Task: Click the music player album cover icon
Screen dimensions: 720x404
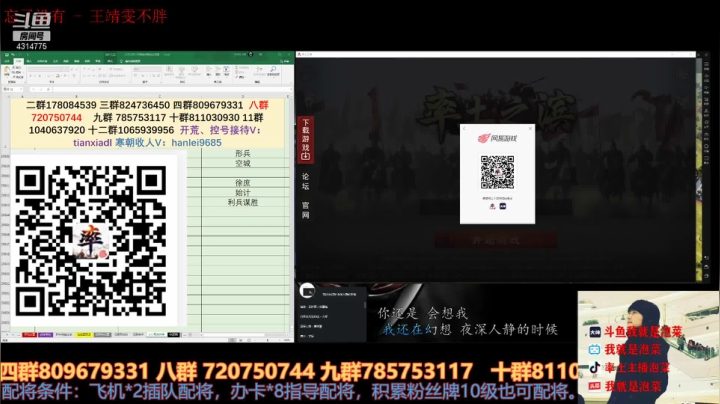Action: [307, 291]
